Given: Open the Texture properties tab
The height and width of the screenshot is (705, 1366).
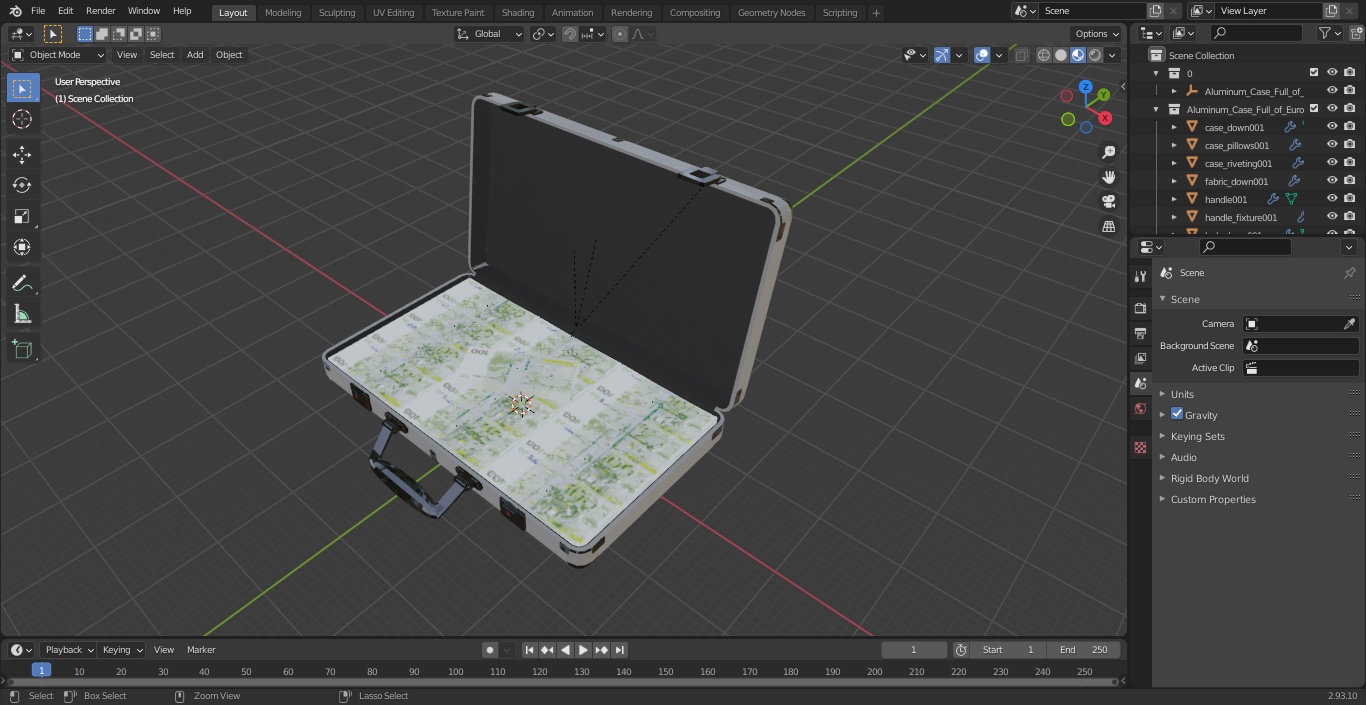Looking at the screenshot, I should click(x=1140, y=448).
